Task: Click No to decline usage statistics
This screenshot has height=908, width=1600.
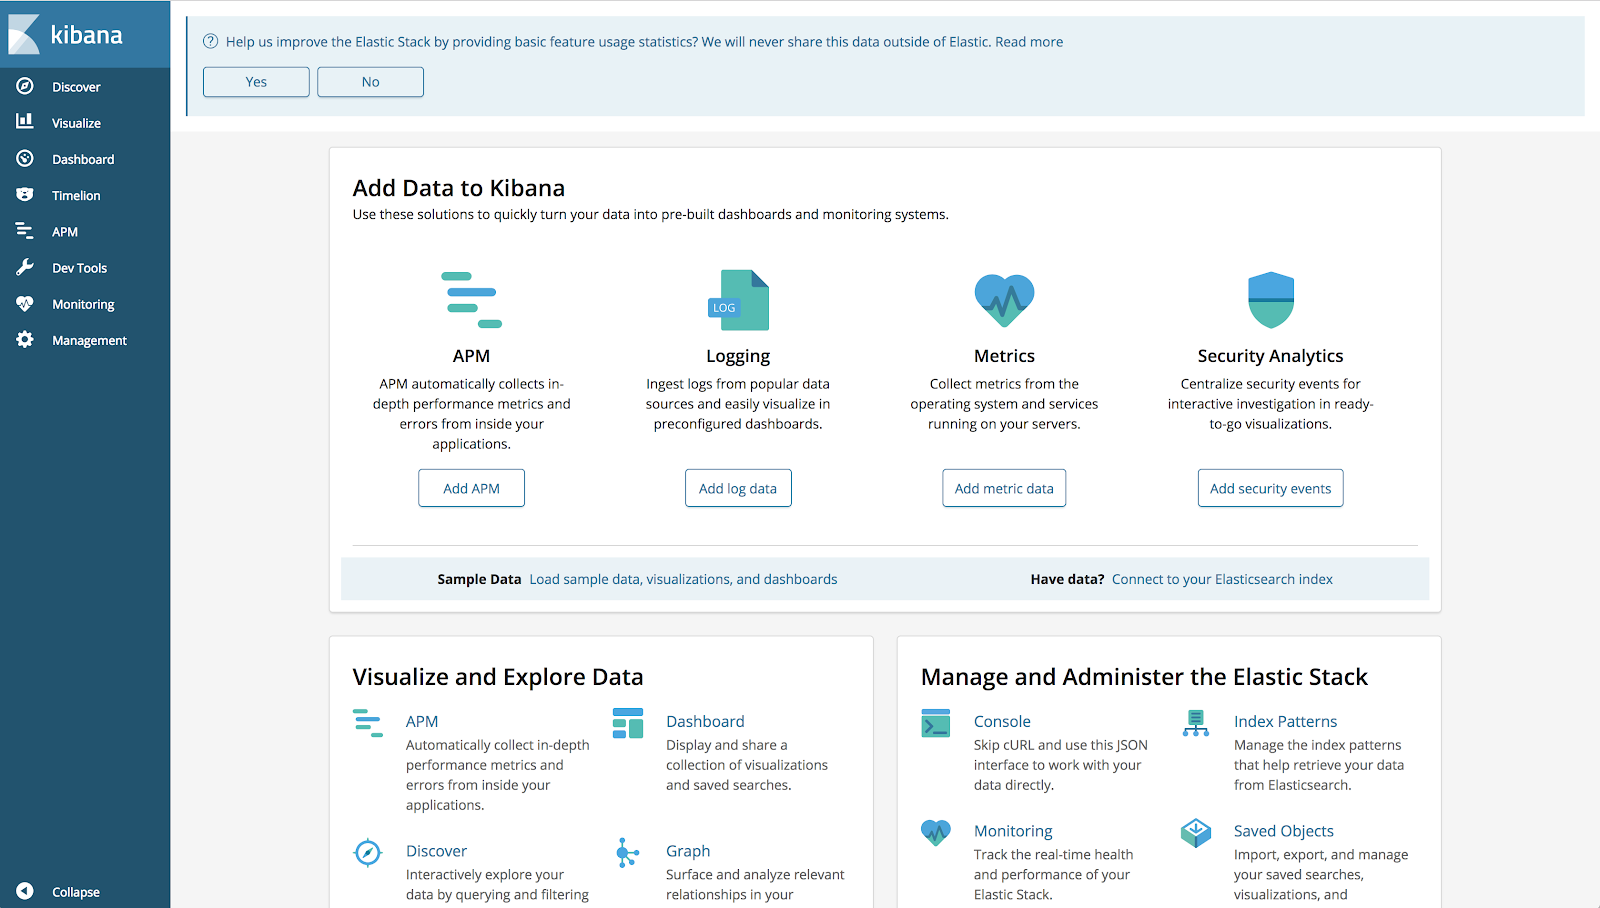Action: (370, 82)
